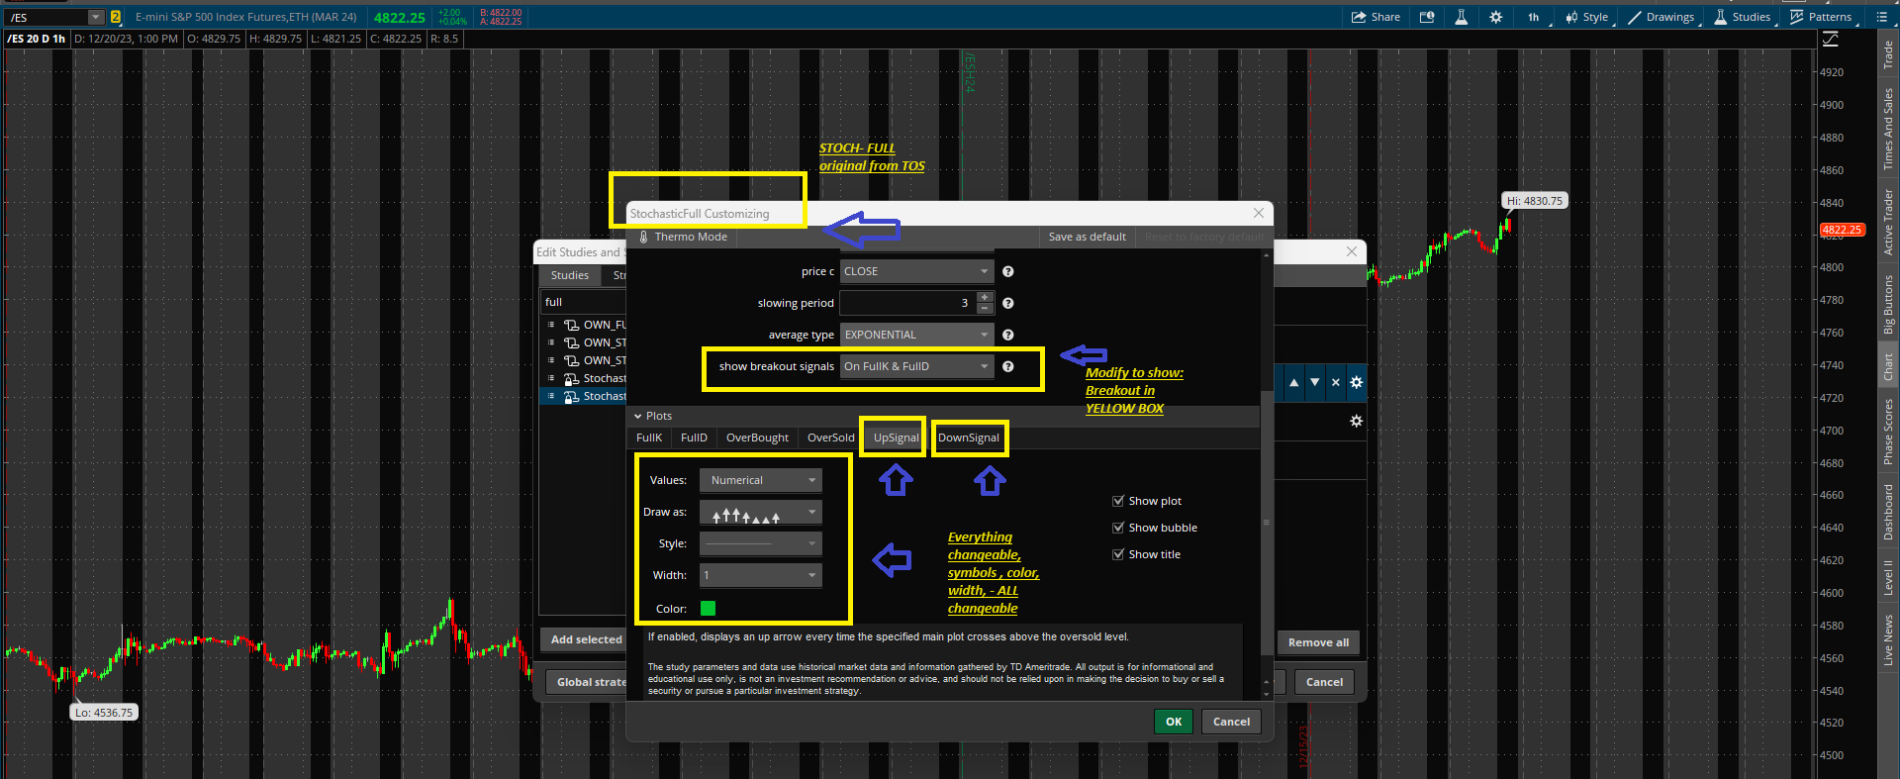
Task: Click the help icon next to slowing period
Action: coord(1008,303)
